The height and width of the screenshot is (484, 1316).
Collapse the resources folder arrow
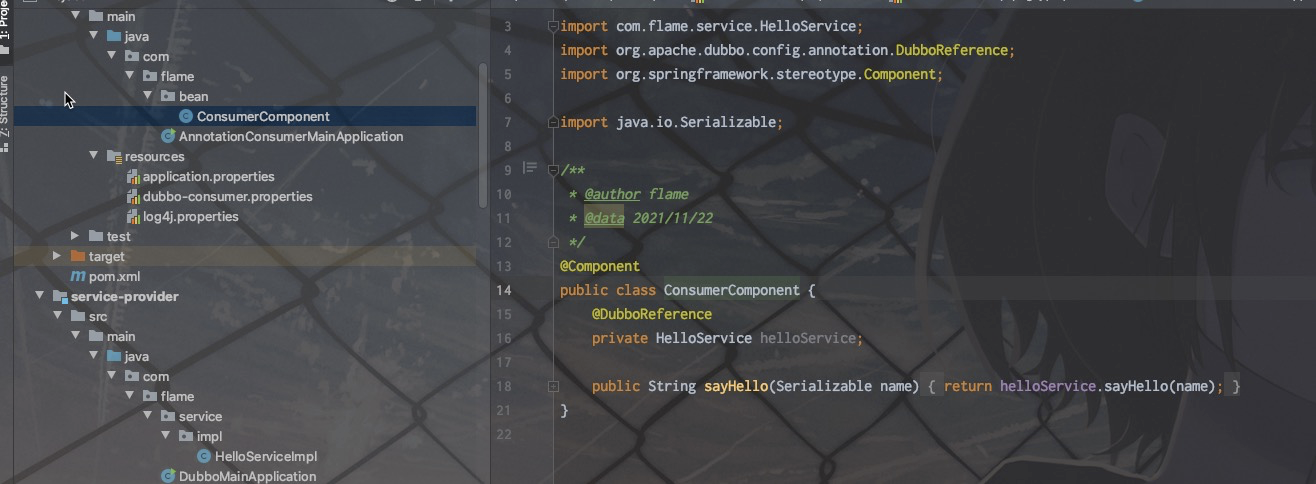(94, 156)
